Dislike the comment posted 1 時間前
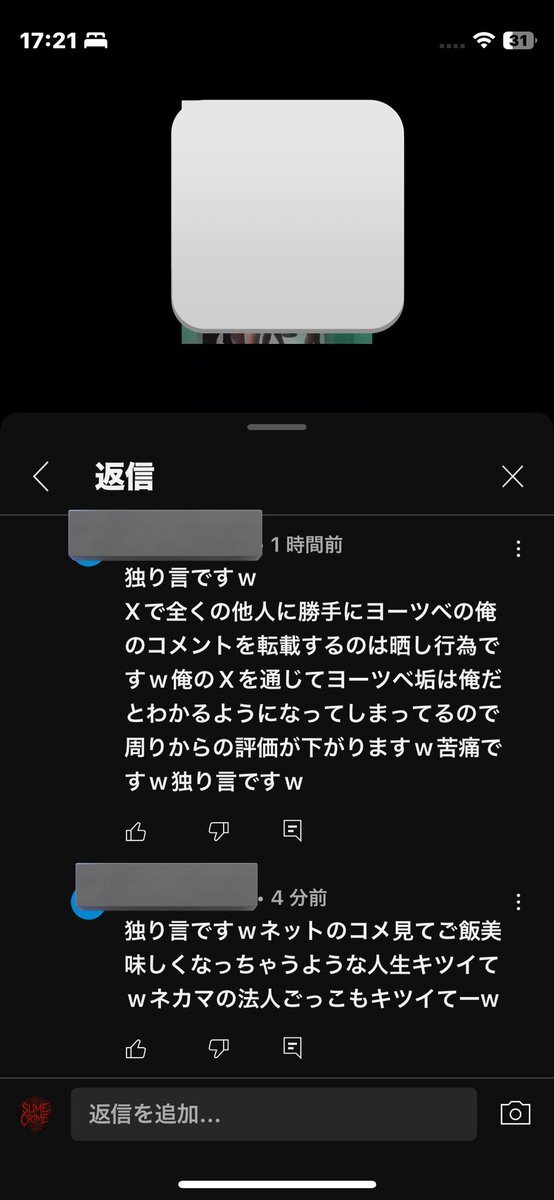 pyautogui.click(x=218, y=830)
